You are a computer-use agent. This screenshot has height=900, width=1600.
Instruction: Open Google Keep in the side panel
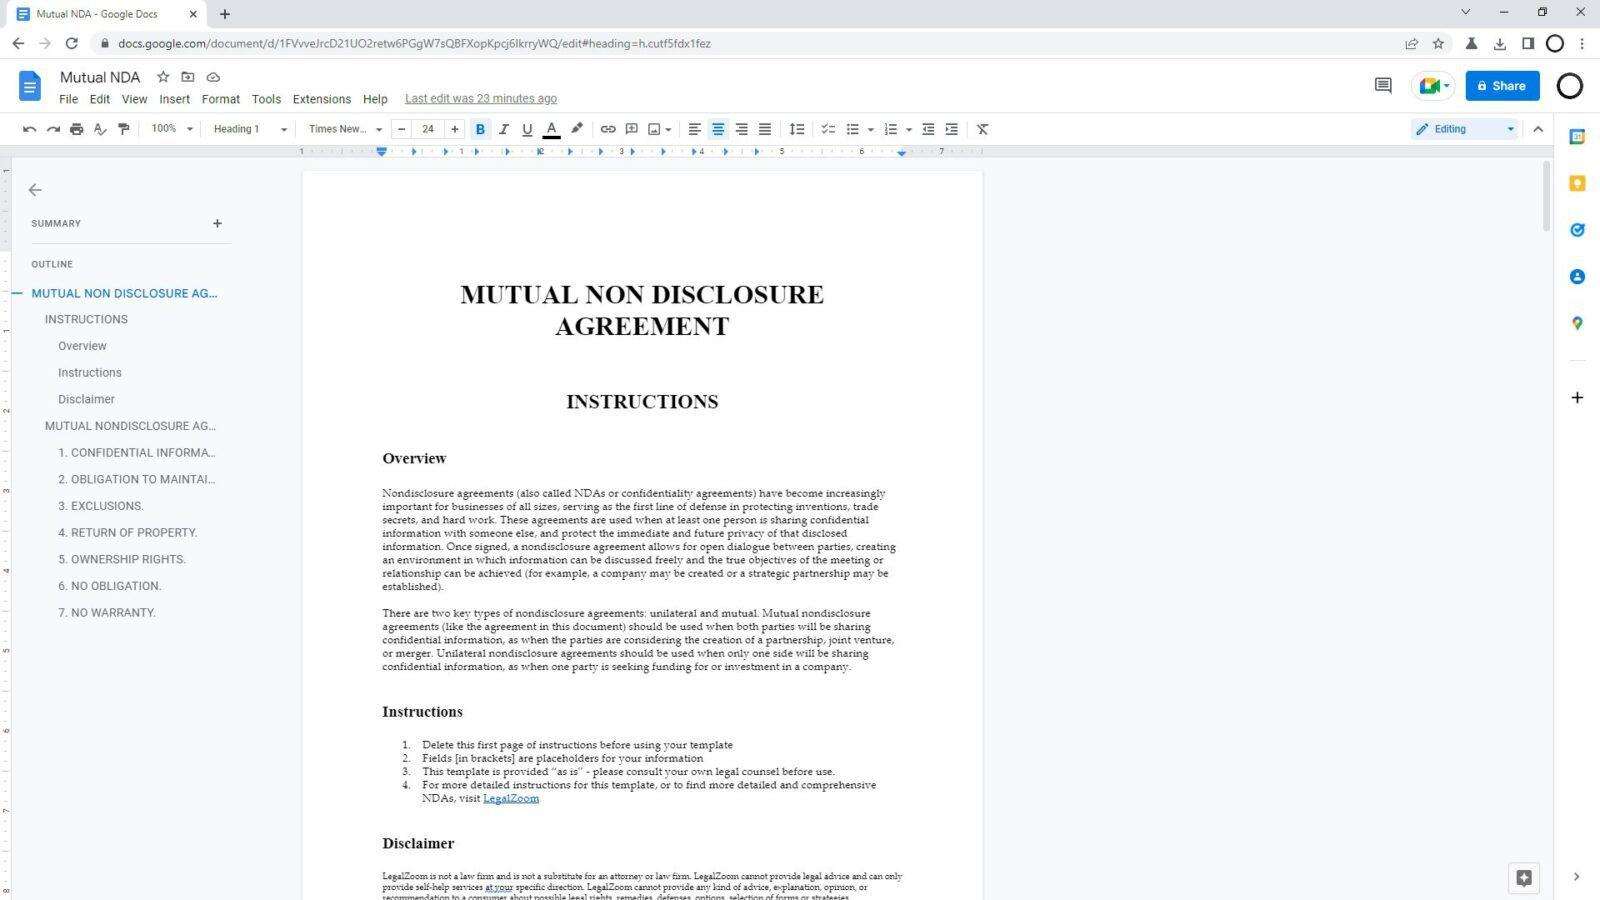pos(1577,183)
